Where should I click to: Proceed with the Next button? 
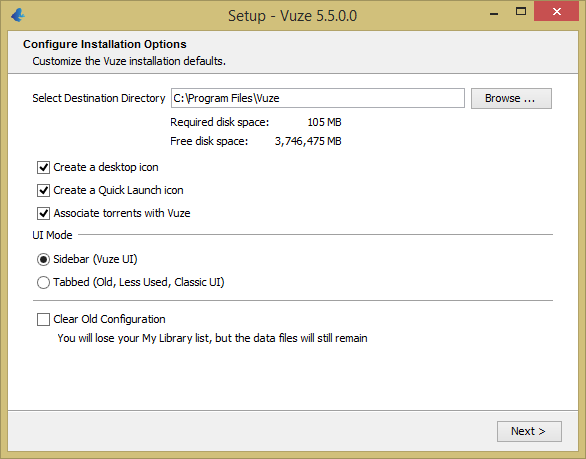point(529,431)
